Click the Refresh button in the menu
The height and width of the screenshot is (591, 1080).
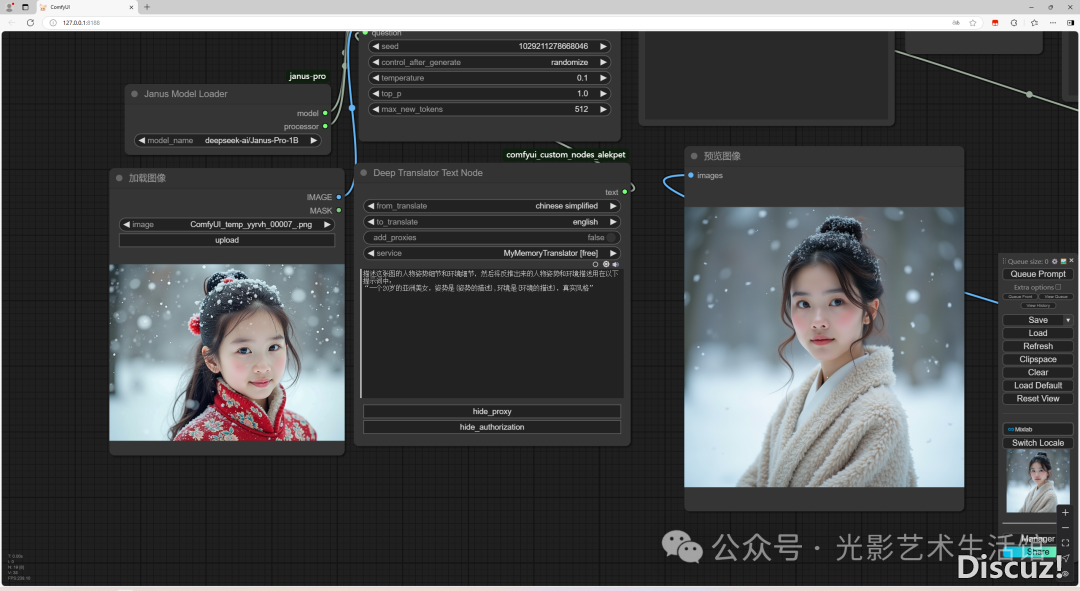tap(1037, 346)
